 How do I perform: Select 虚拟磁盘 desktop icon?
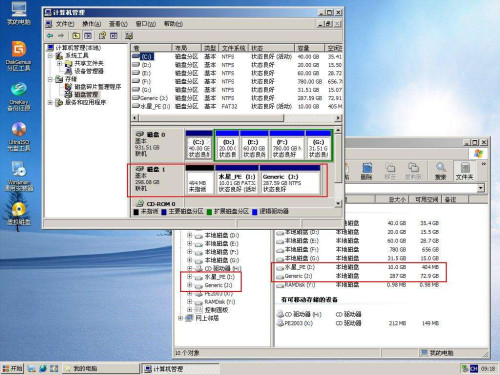click(x=19, y=213)
